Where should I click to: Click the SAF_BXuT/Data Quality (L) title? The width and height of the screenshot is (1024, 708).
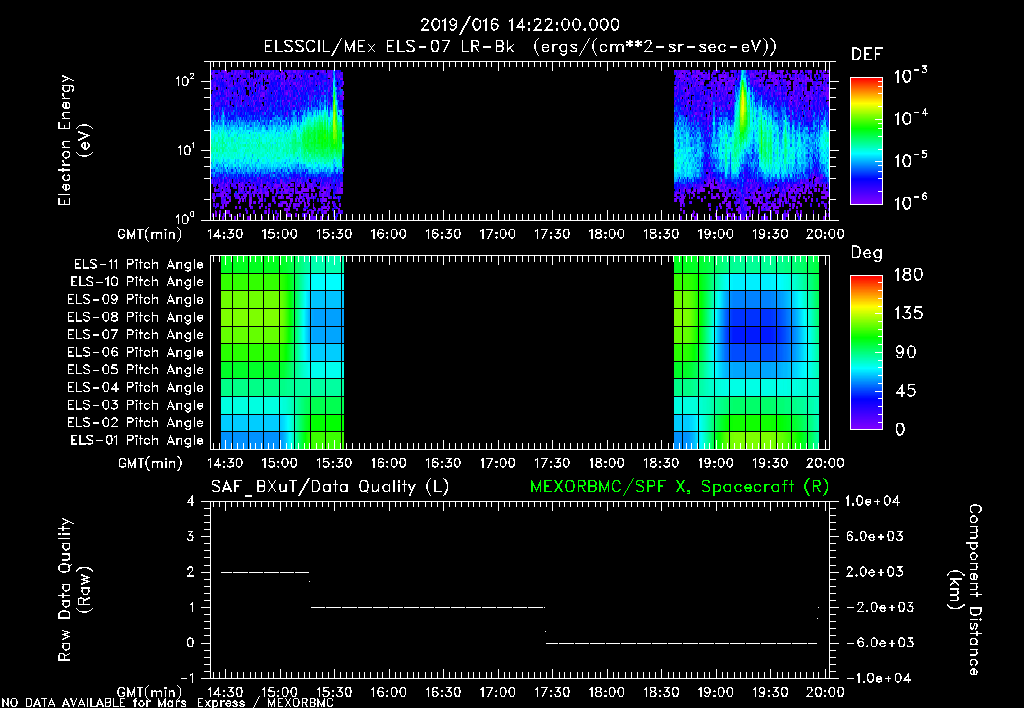pos(330,487)
